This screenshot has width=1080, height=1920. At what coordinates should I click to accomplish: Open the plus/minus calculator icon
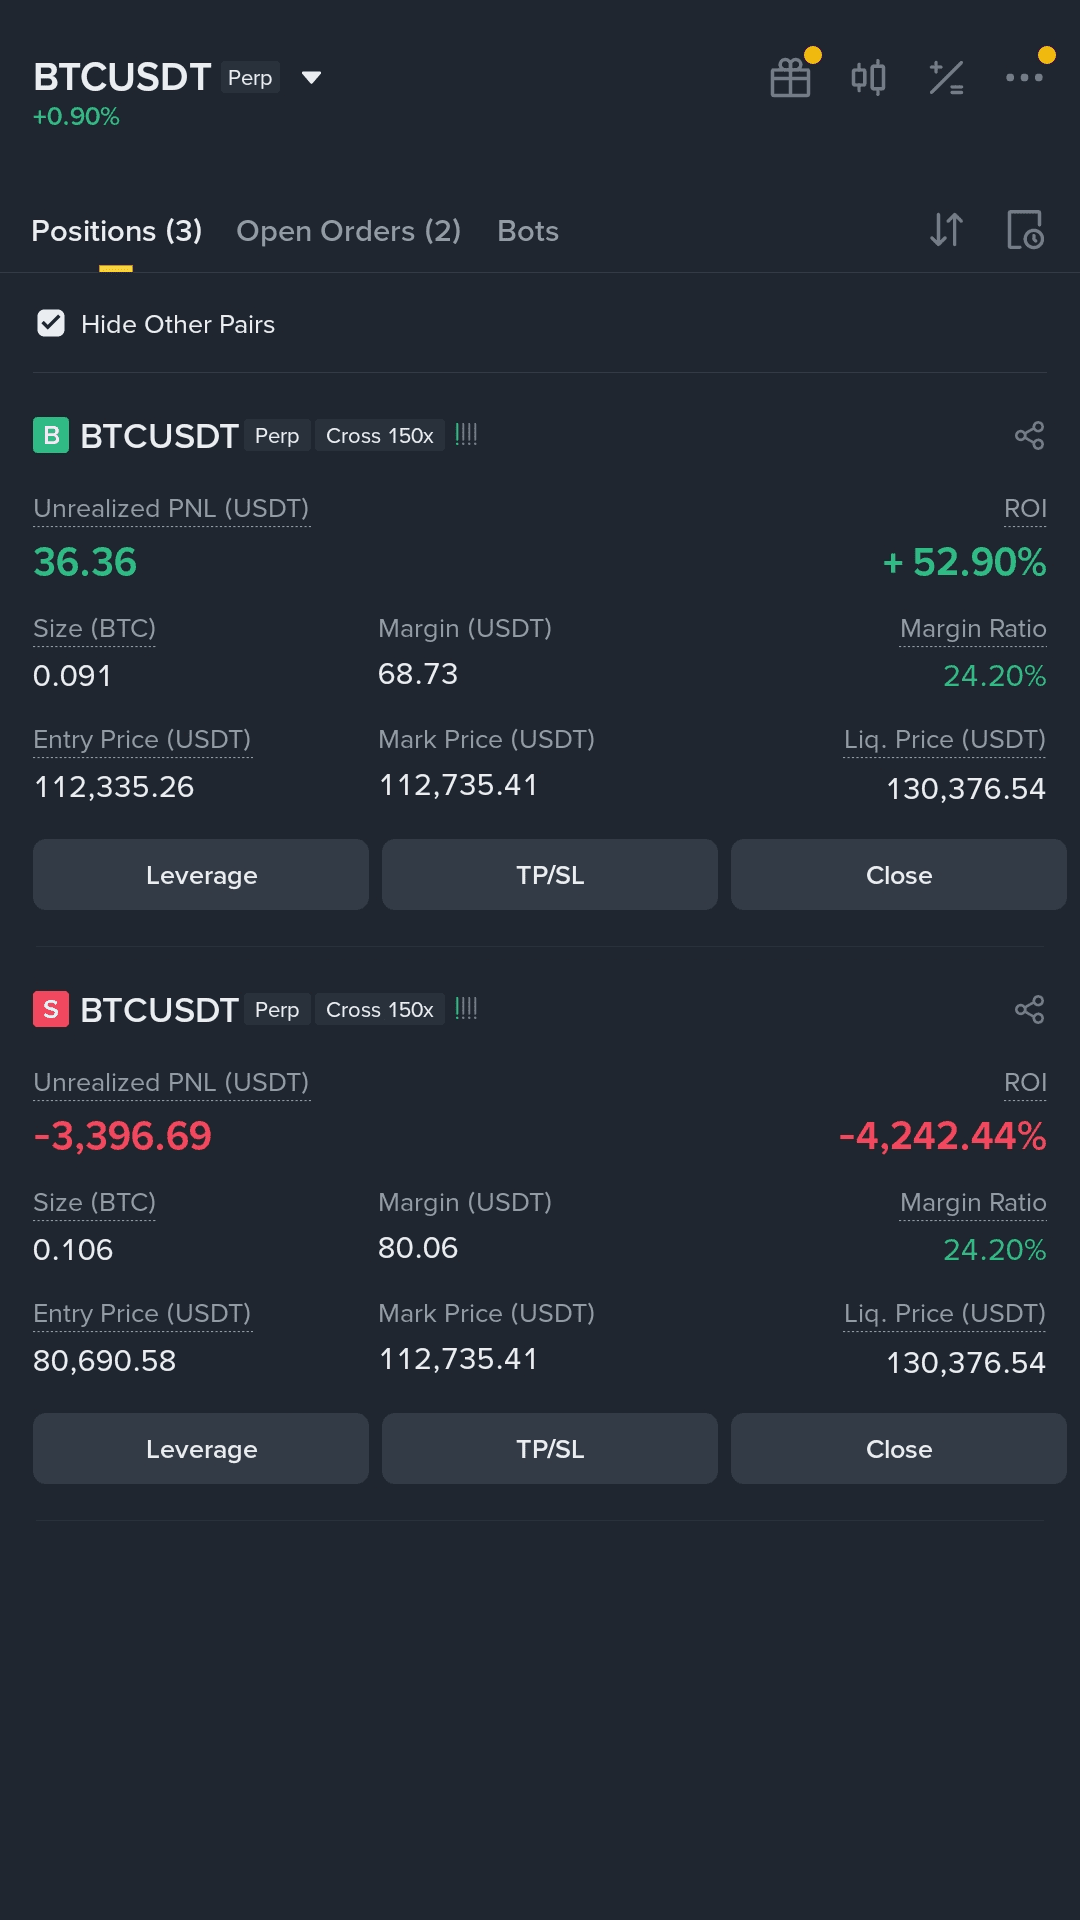(946, 77)
